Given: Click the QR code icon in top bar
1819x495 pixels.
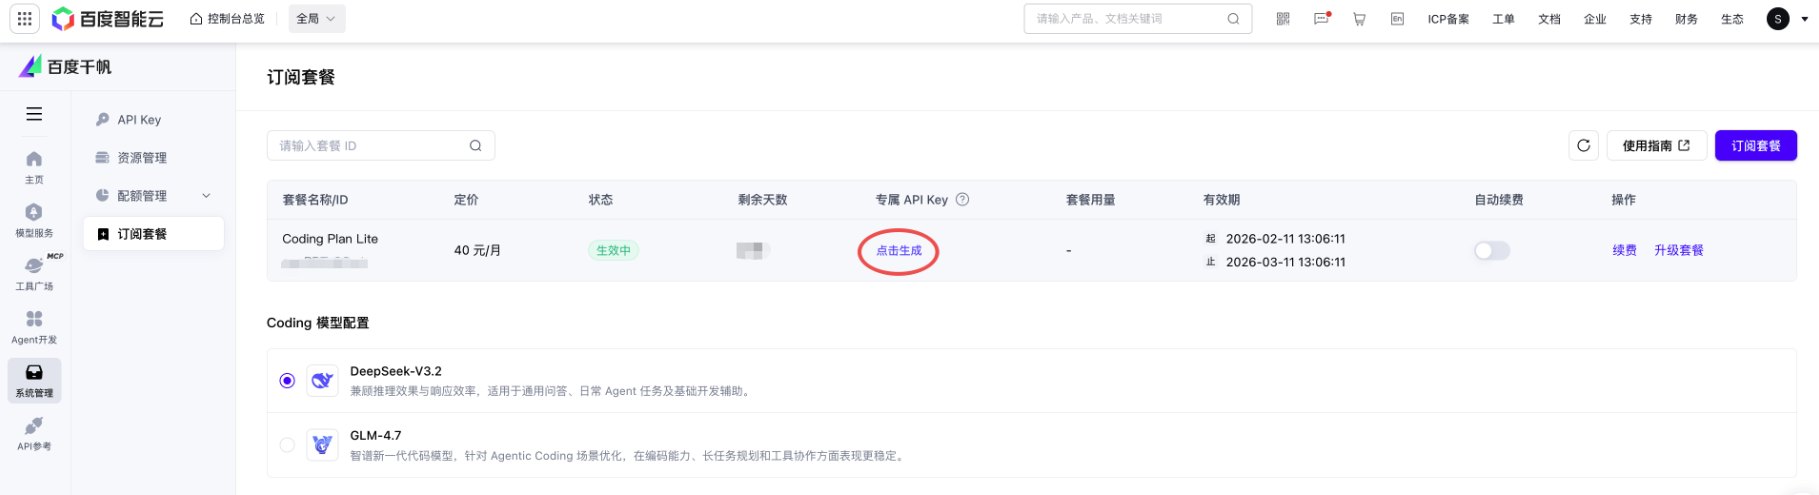Looking at the screenshot, I should (1283, 19).
